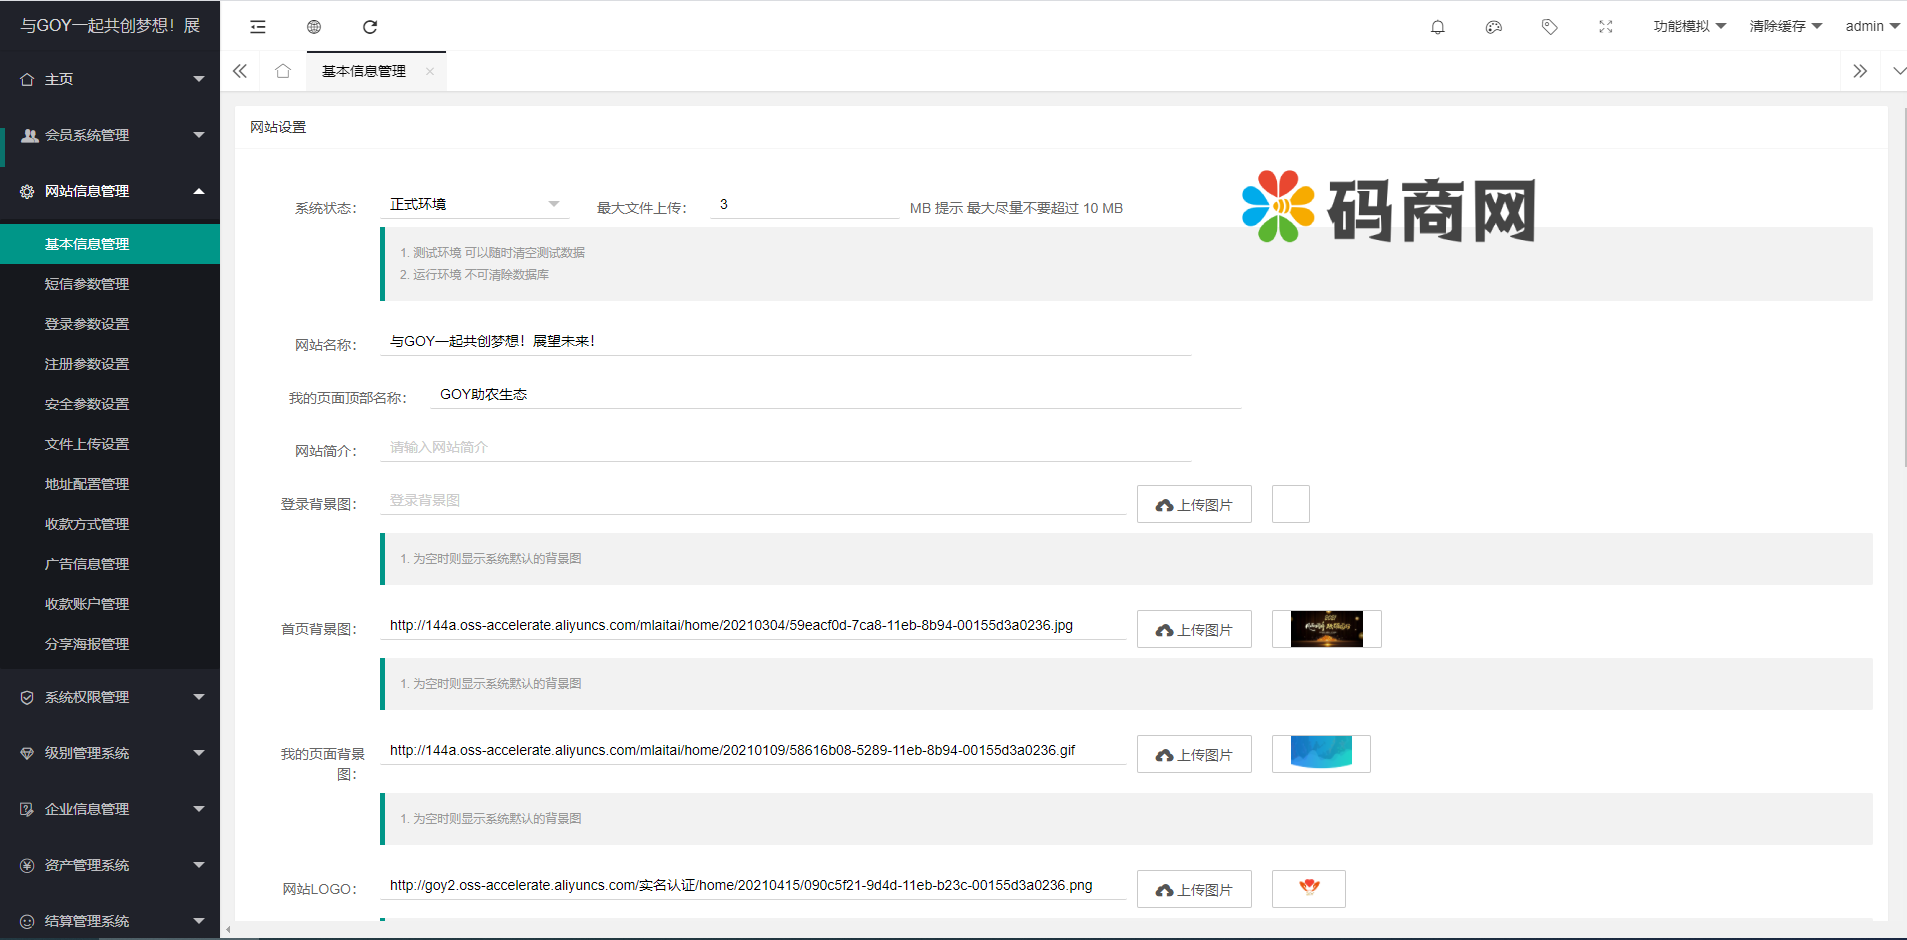Click the home tab icon
1907x940 pixels.
point(283,71)
